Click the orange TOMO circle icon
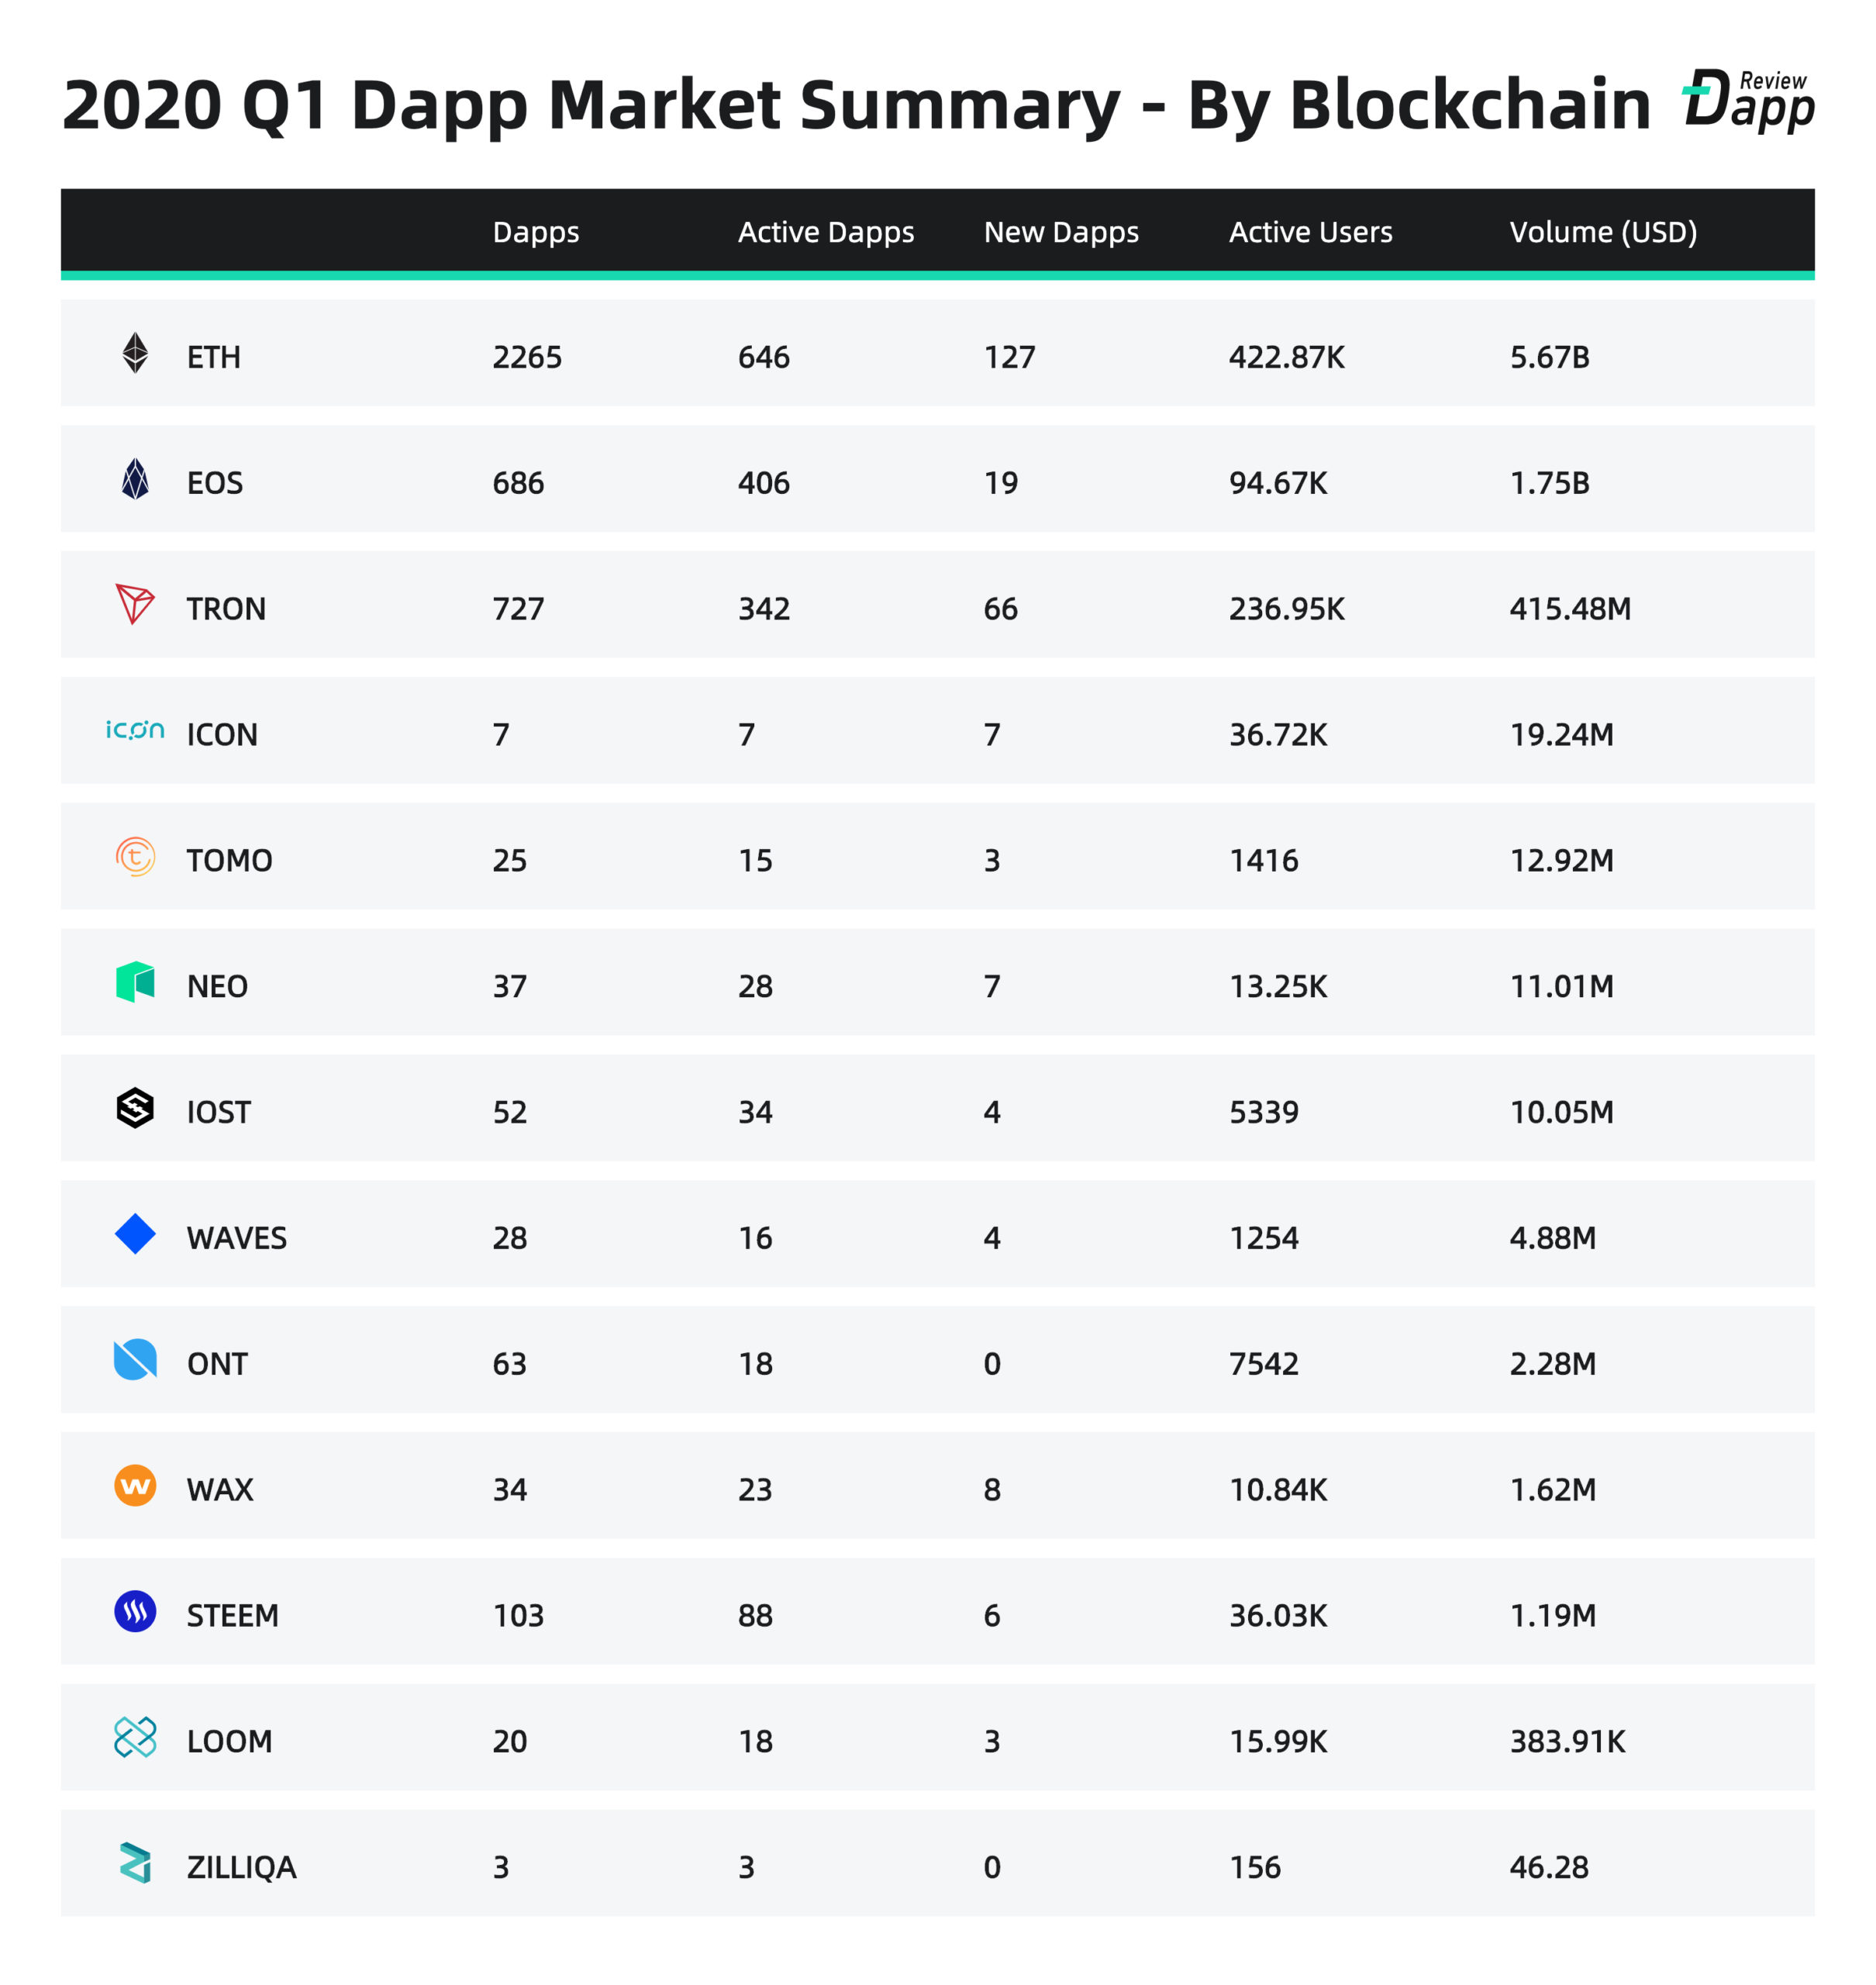The width and height of the screenshot is (1876, 1985). pos(135,857)
